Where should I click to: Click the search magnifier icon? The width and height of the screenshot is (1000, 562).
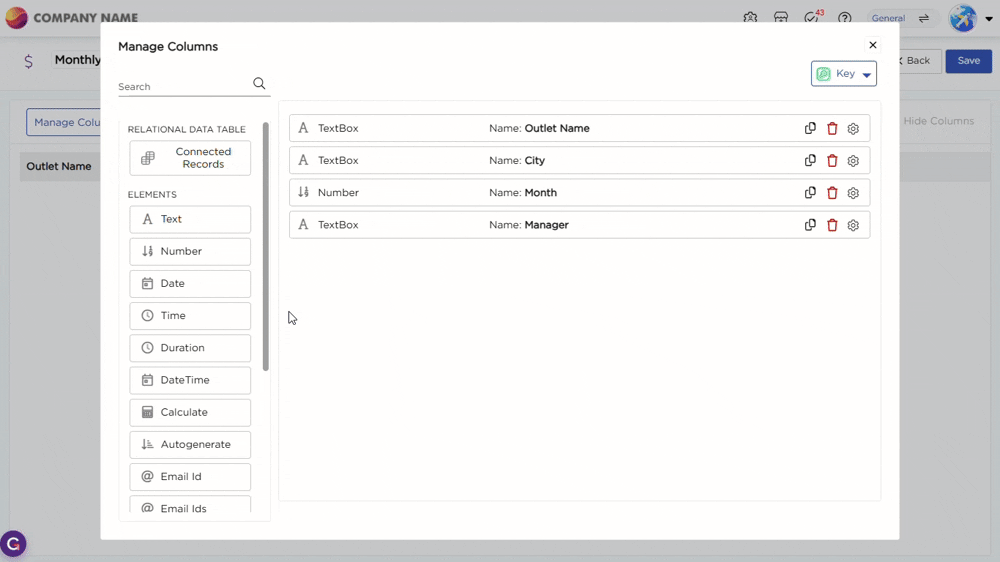coord(259,84)
